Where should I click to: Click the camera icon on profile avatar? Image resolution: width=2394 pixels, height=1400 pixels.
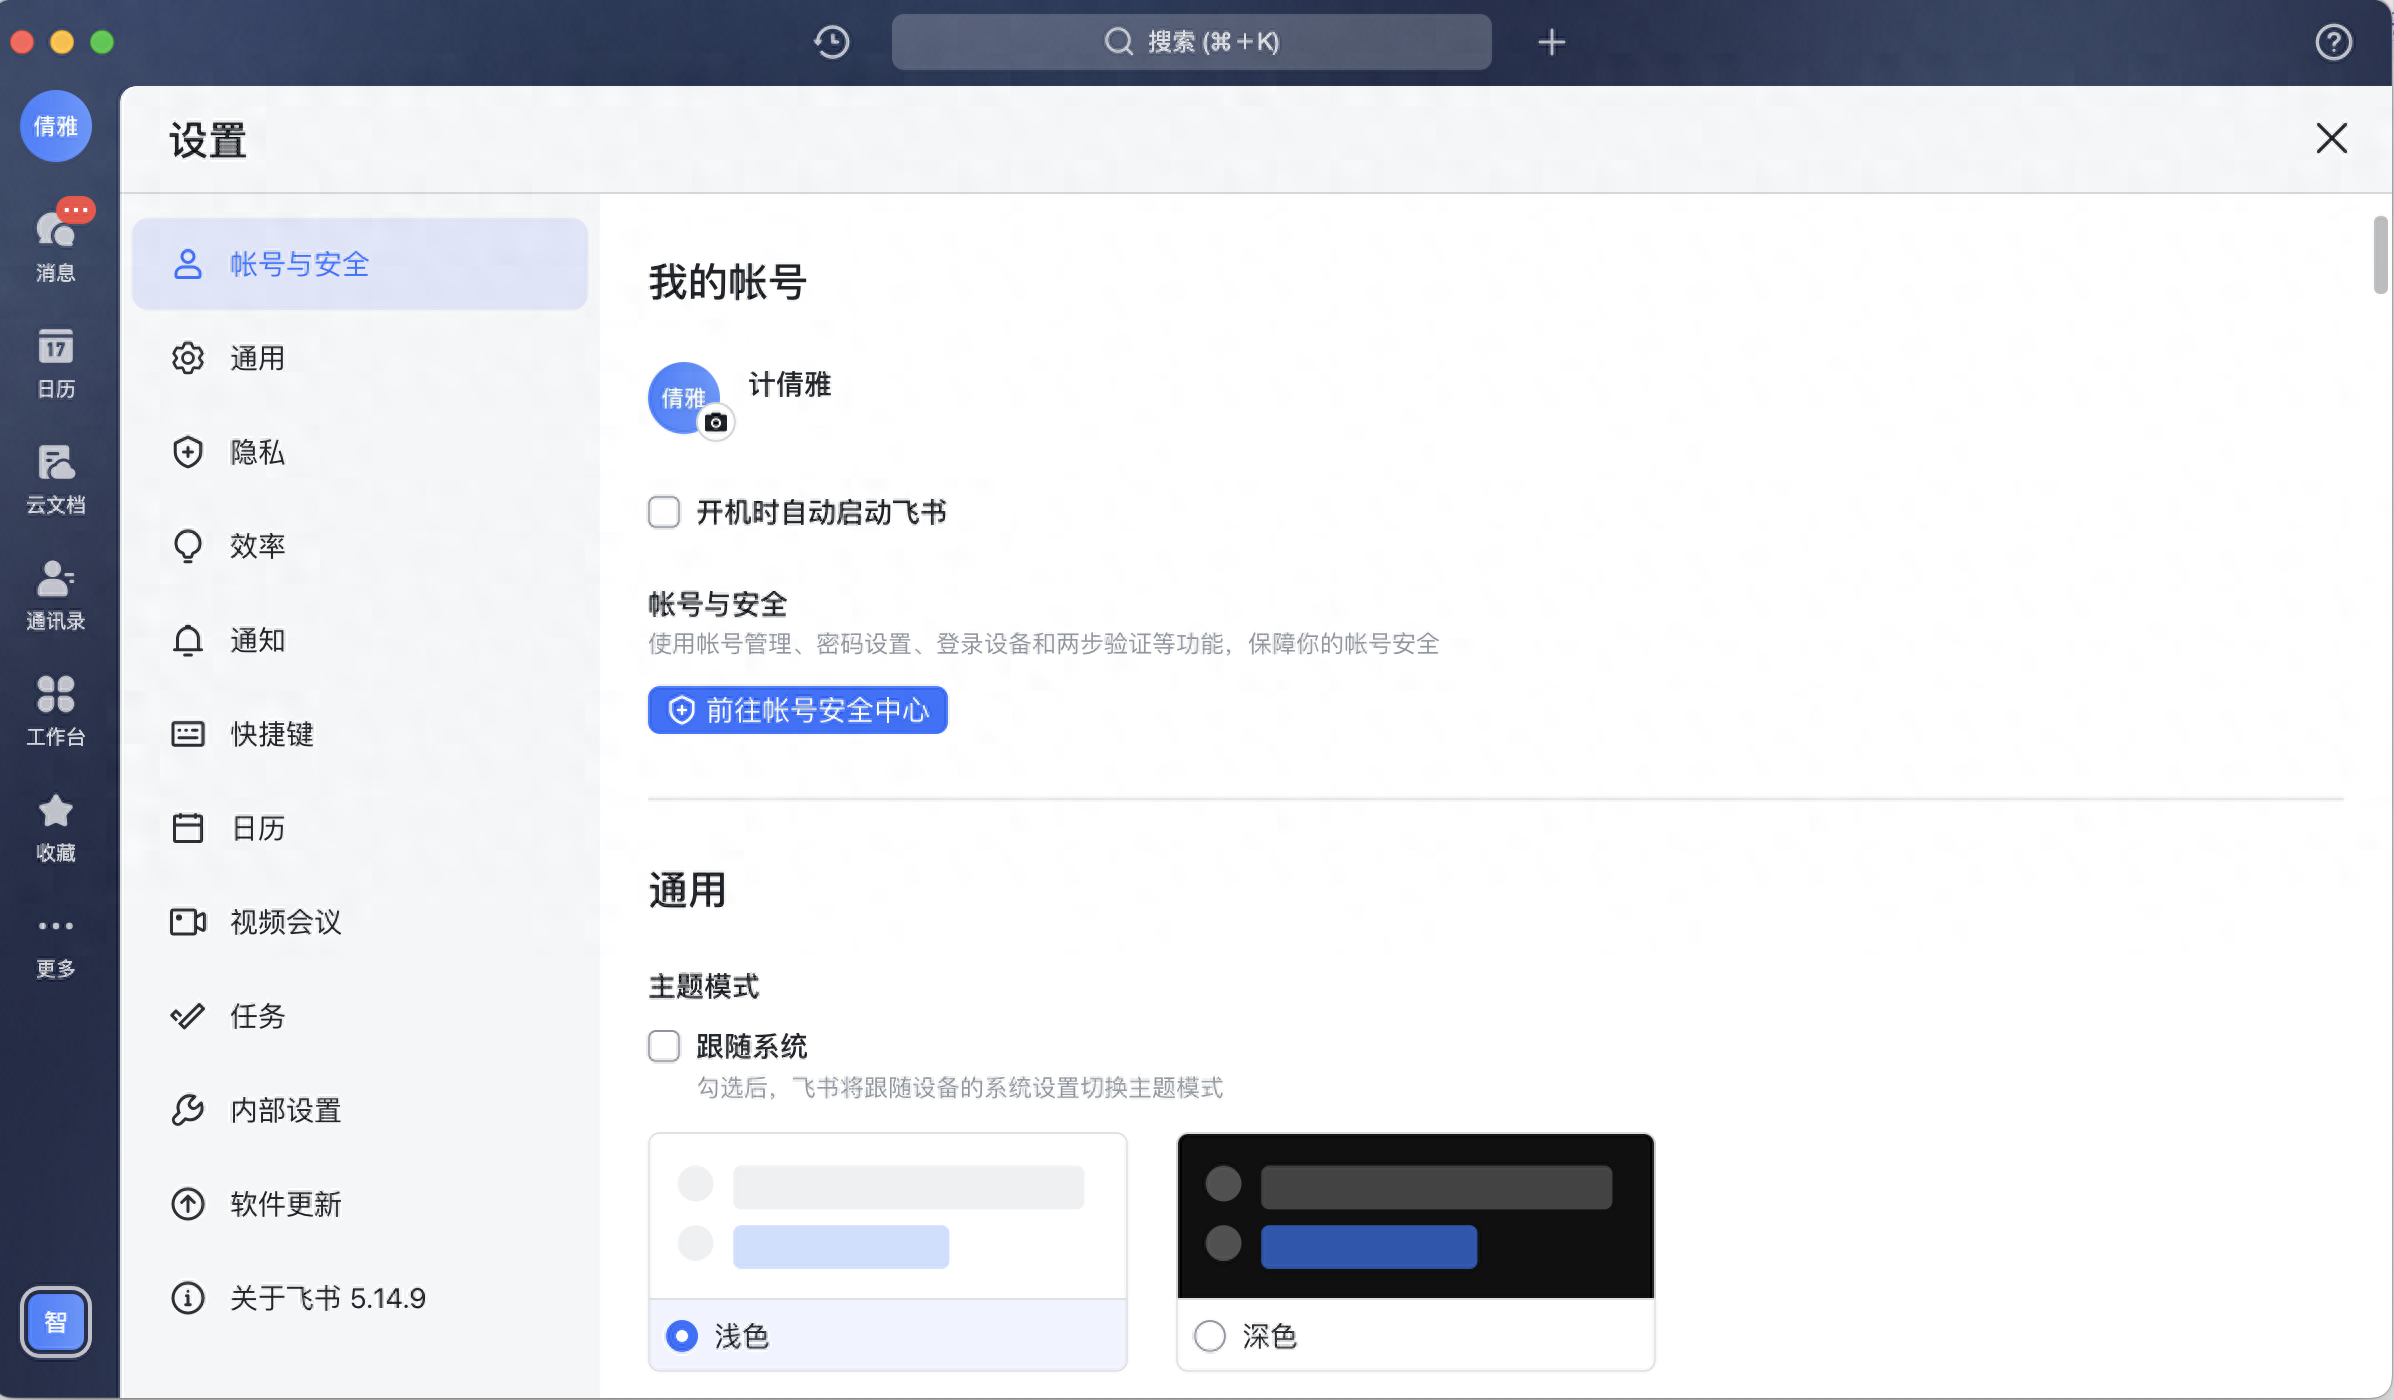(716, 422)
